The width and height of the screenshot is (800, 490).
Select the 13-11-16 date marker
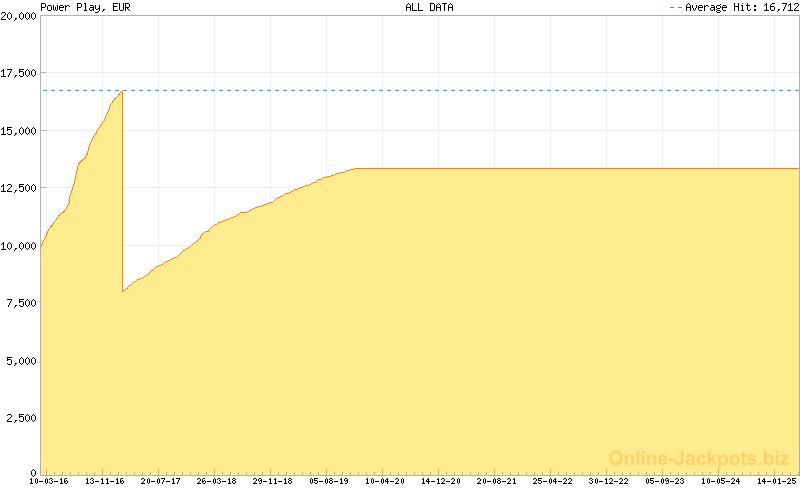(x=104, y=481)
